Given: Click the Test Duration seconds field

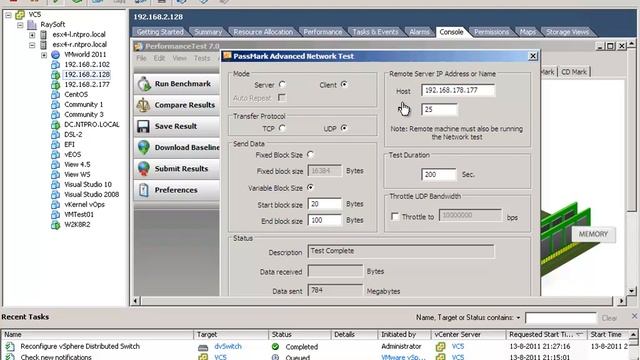Looking at the screenshot, I should pyautogui.click(x=438, y=174).
